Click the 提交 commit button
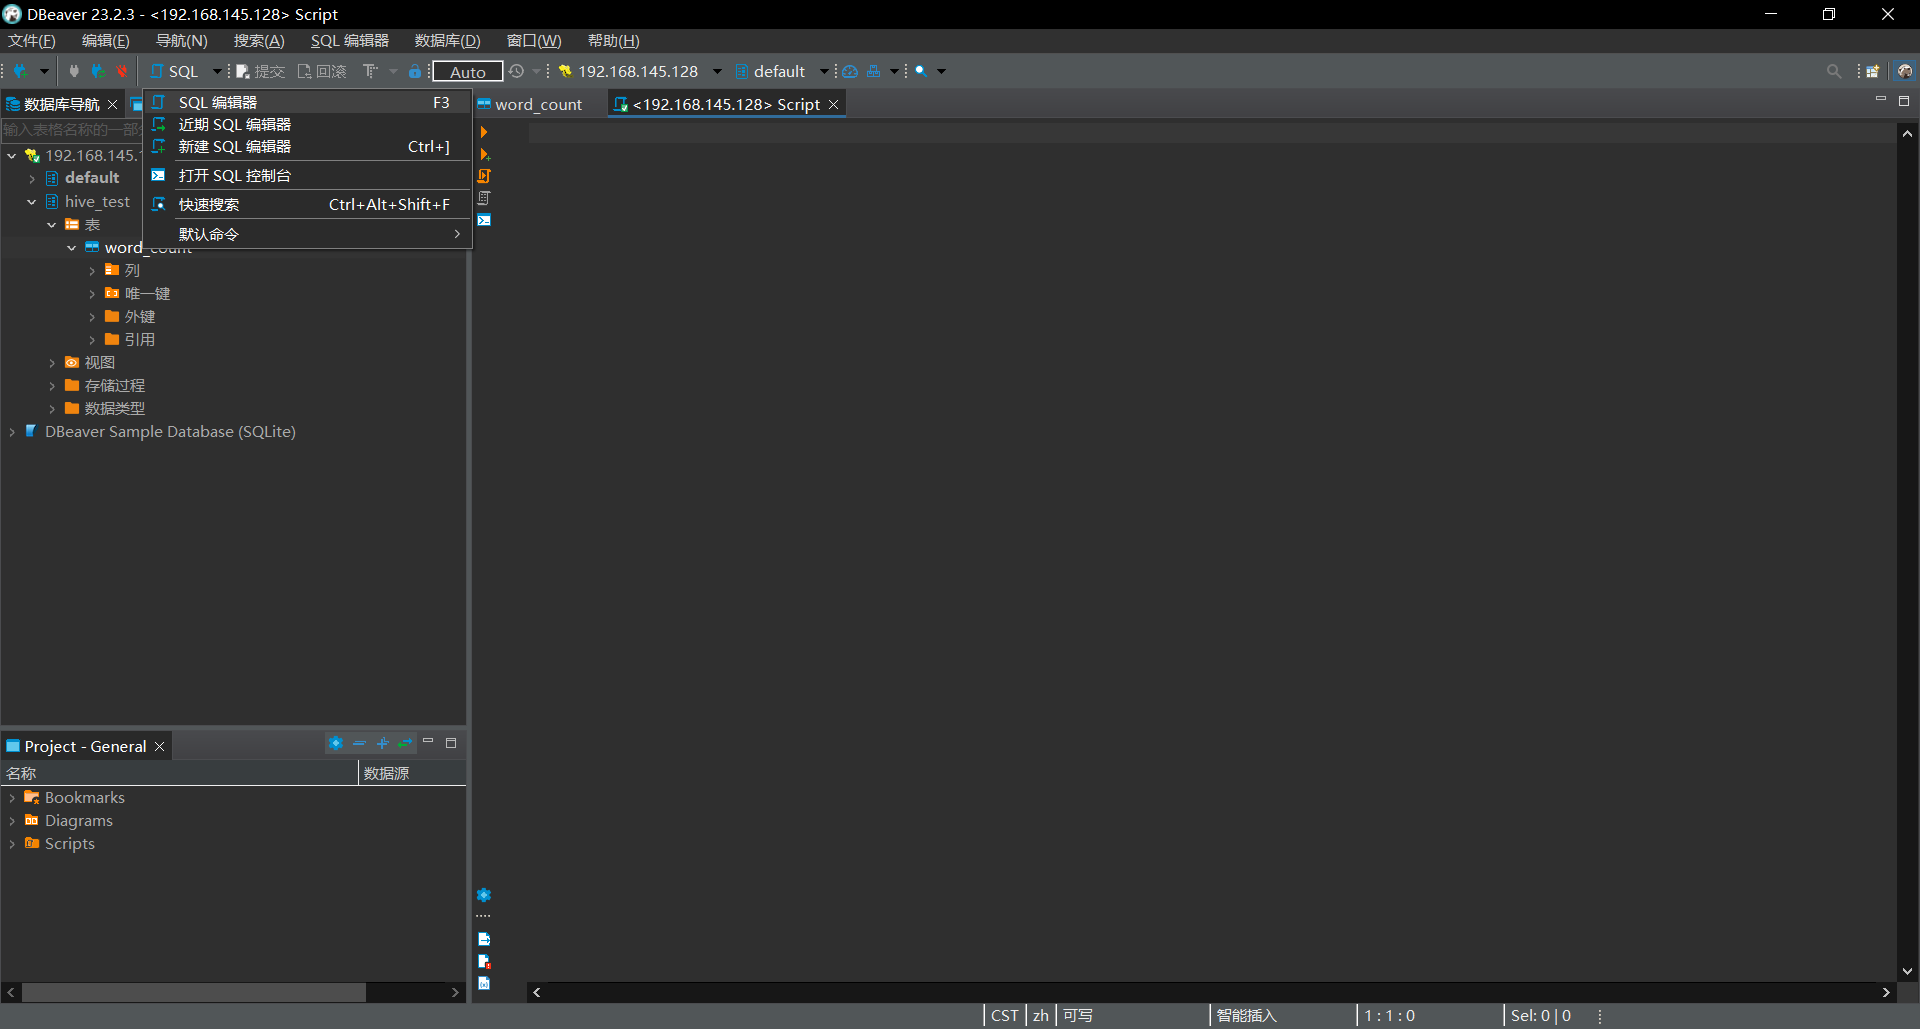1920x1029 pixels. click(x=261, y=71)
